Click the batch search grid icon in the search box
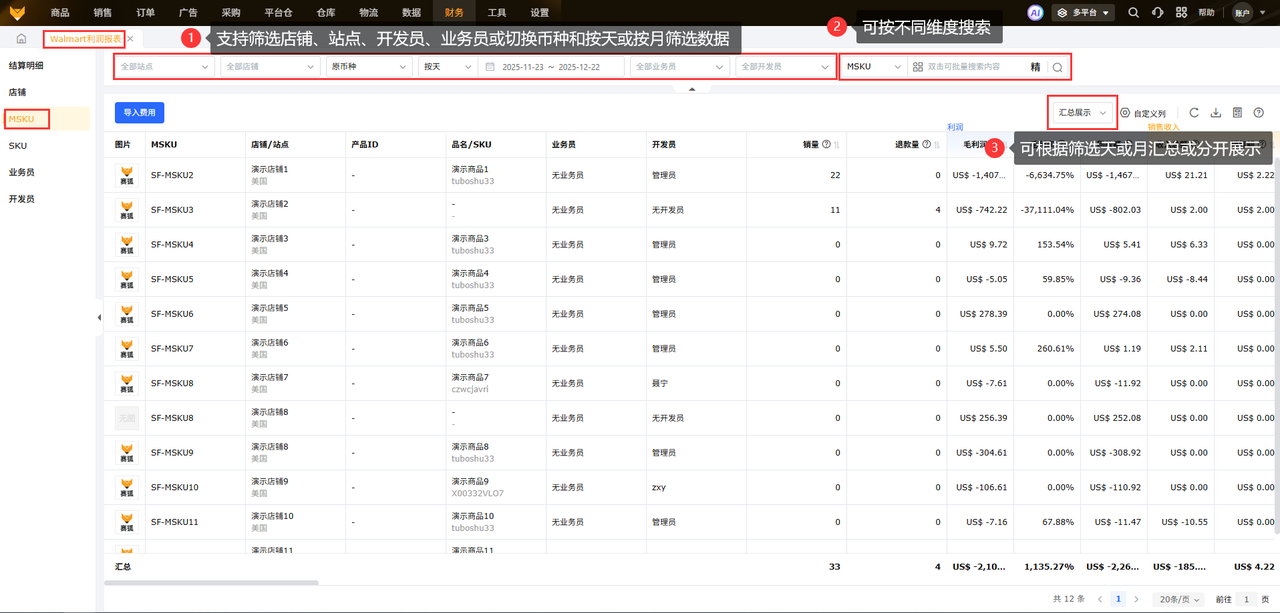 pos(918,67)
